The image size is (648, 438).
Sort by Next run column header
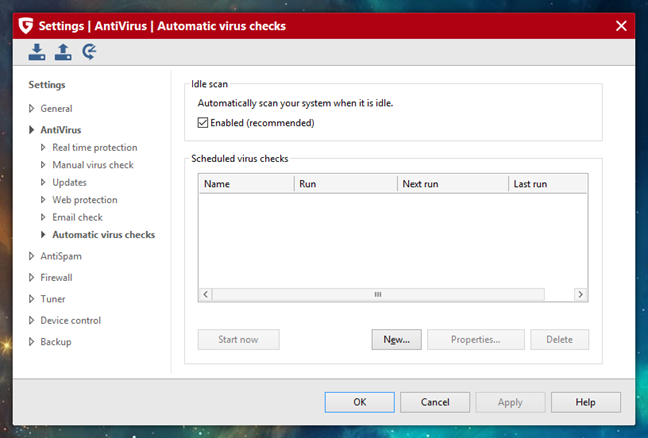point(453,184)
